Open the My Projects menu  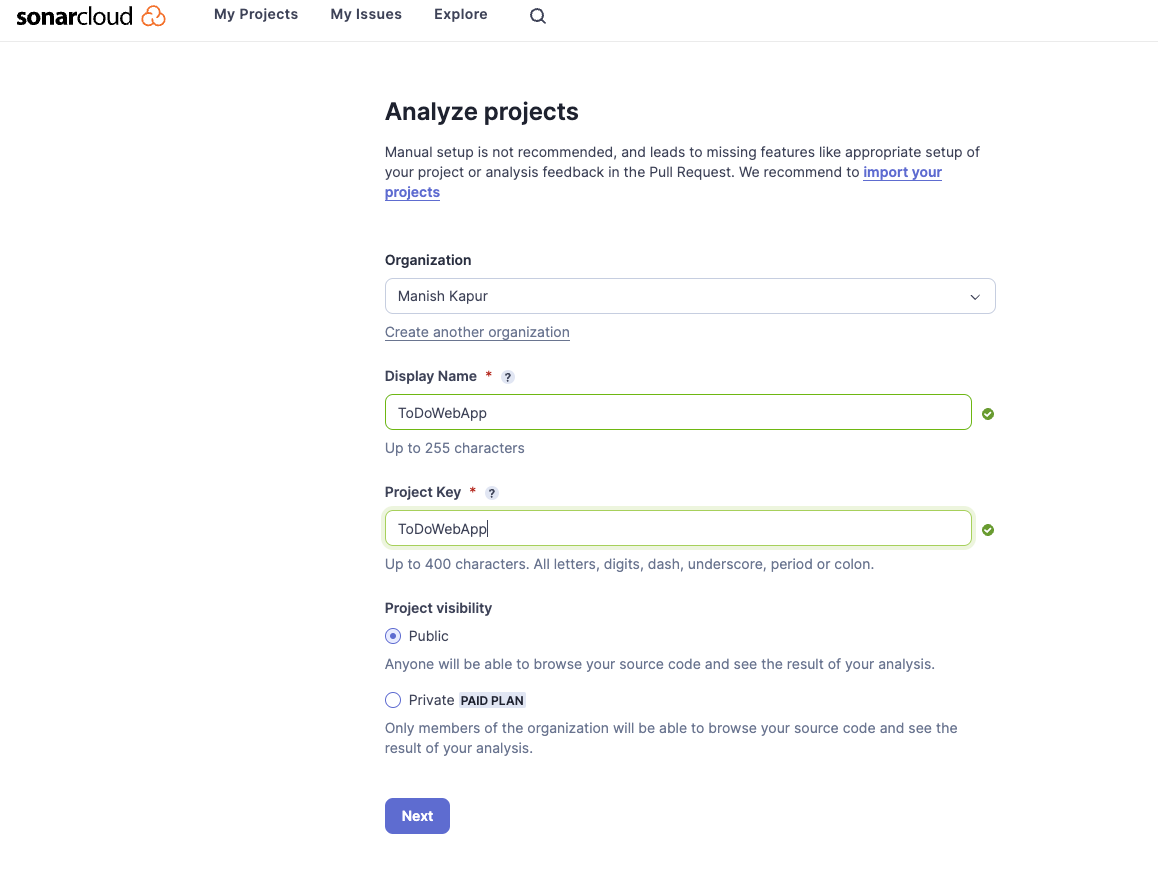click(256, 14)
